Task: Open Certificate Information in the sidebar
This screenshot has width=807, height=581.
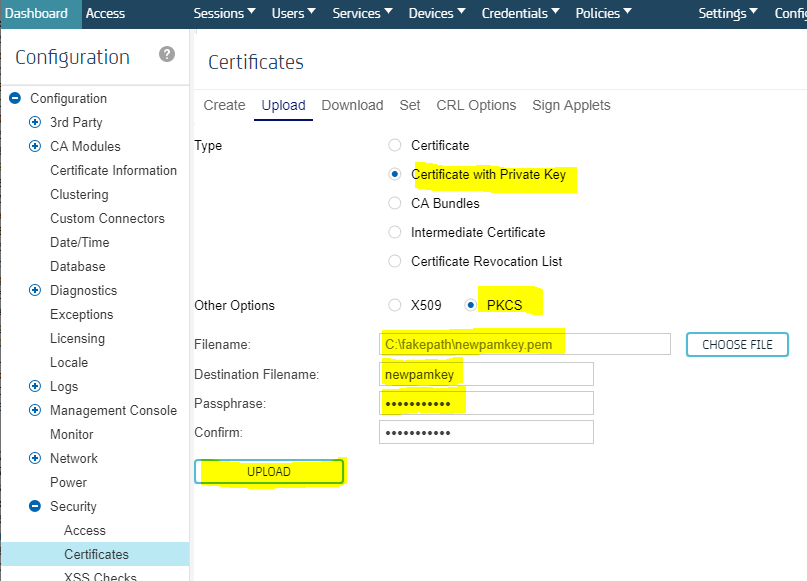Action: point(113,170)
